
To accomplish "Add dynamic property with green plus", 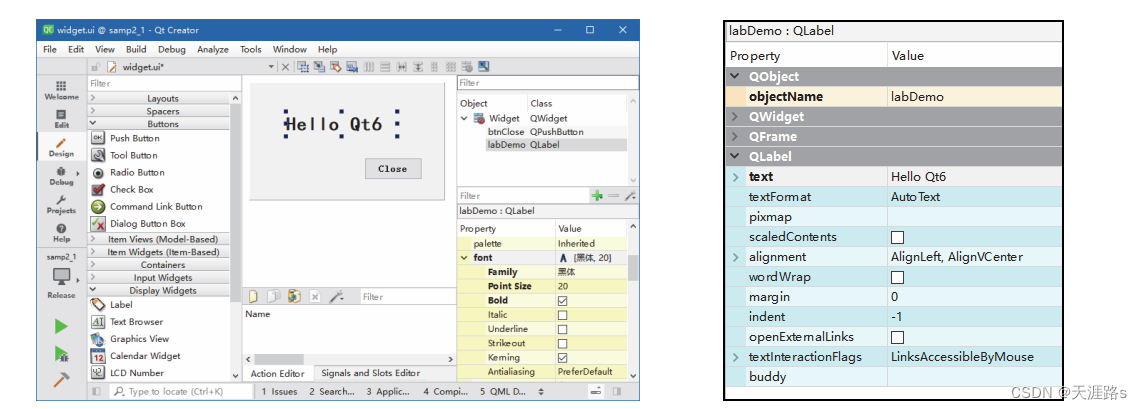I will pos(597,196).
